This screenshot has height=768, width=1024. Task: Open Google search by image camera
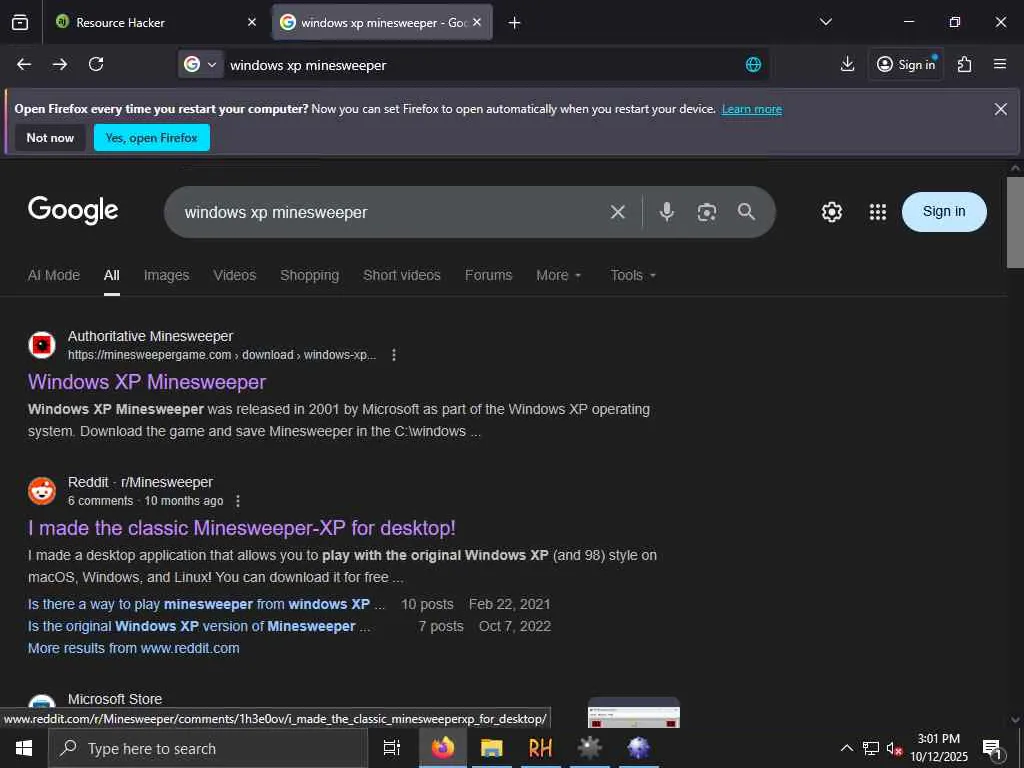(x=707, y=212)
